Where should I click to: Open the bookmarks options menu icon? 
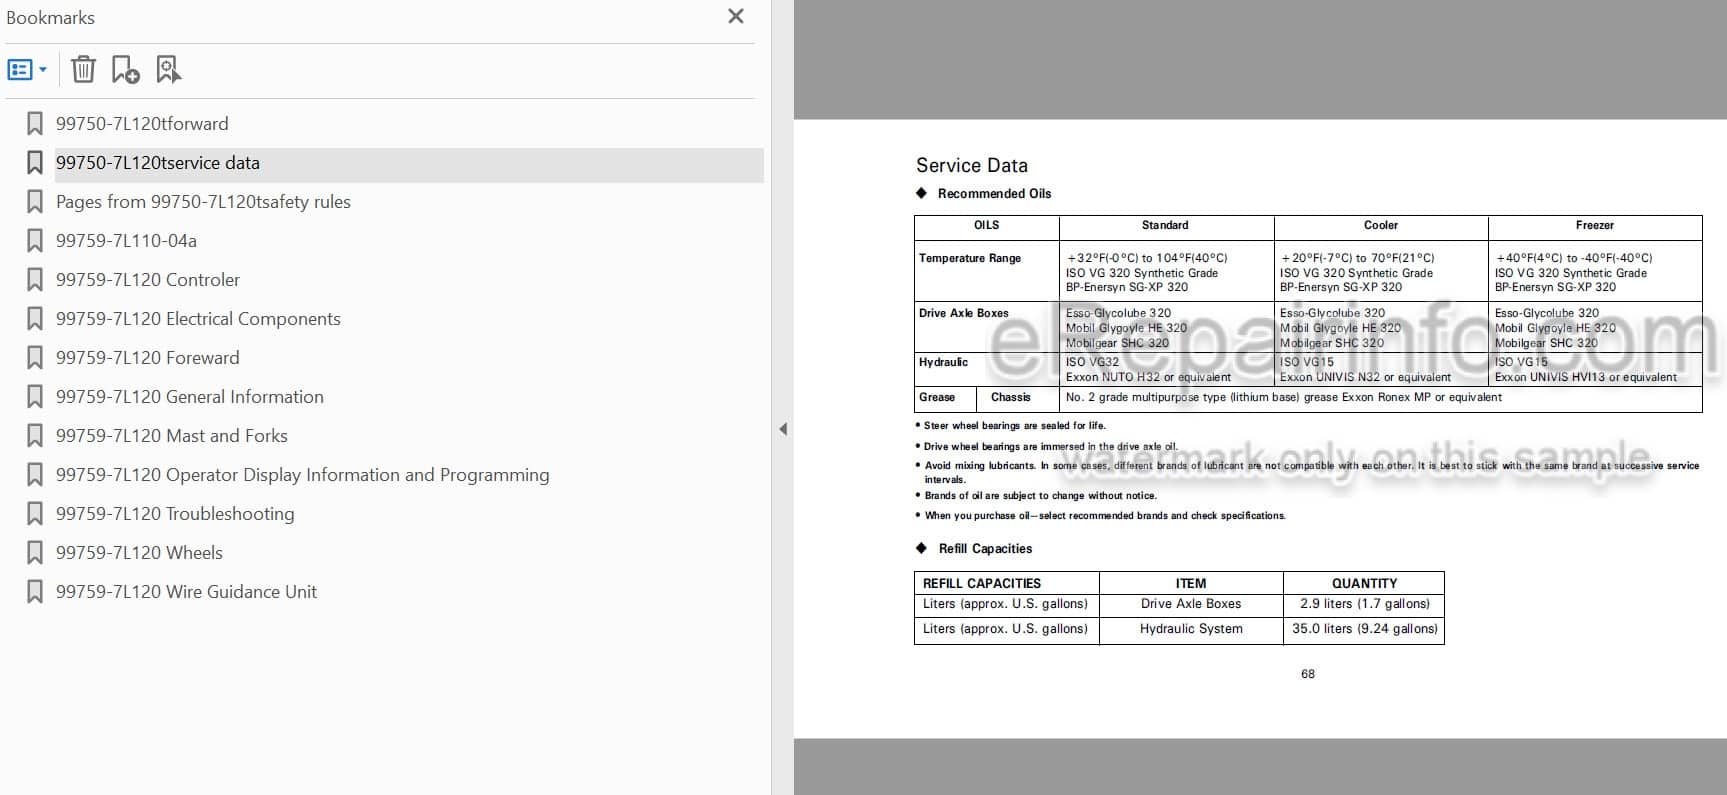point(27,70)
